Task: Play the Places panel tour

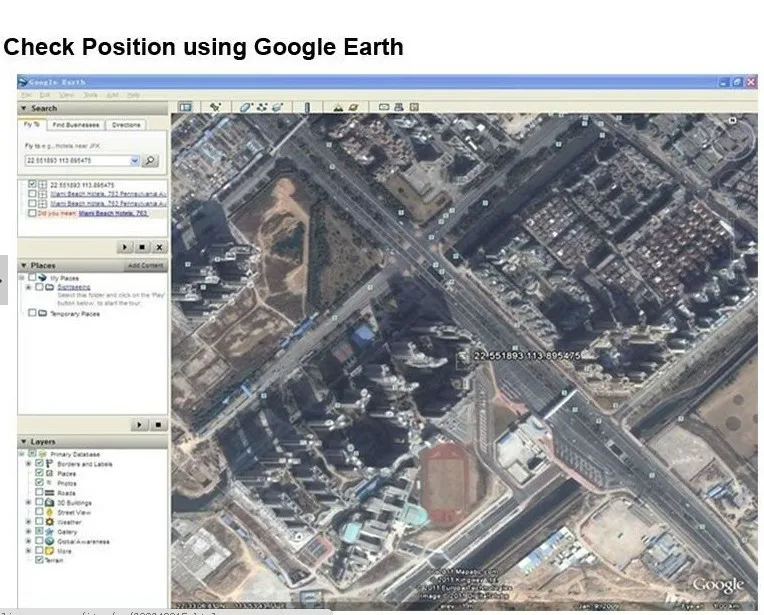Action: pyautogui.click(x=139, y=424)
